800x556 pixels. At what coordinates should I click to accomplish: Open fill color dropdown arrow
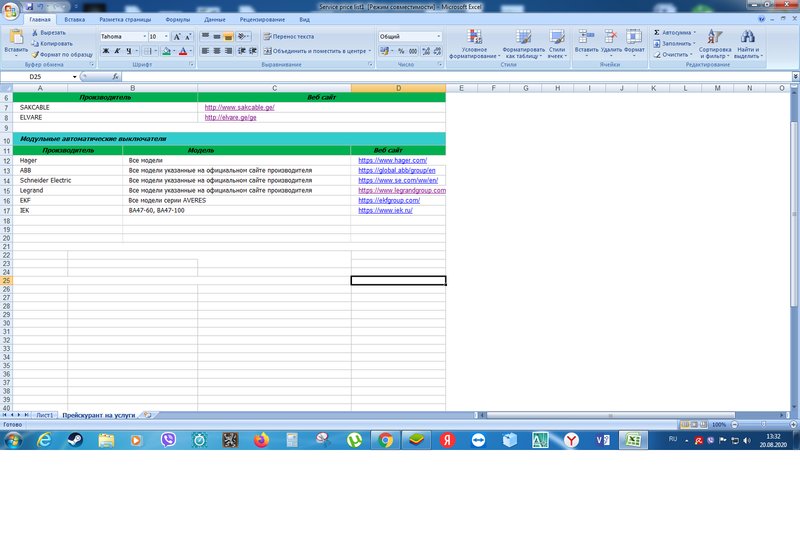174,51
